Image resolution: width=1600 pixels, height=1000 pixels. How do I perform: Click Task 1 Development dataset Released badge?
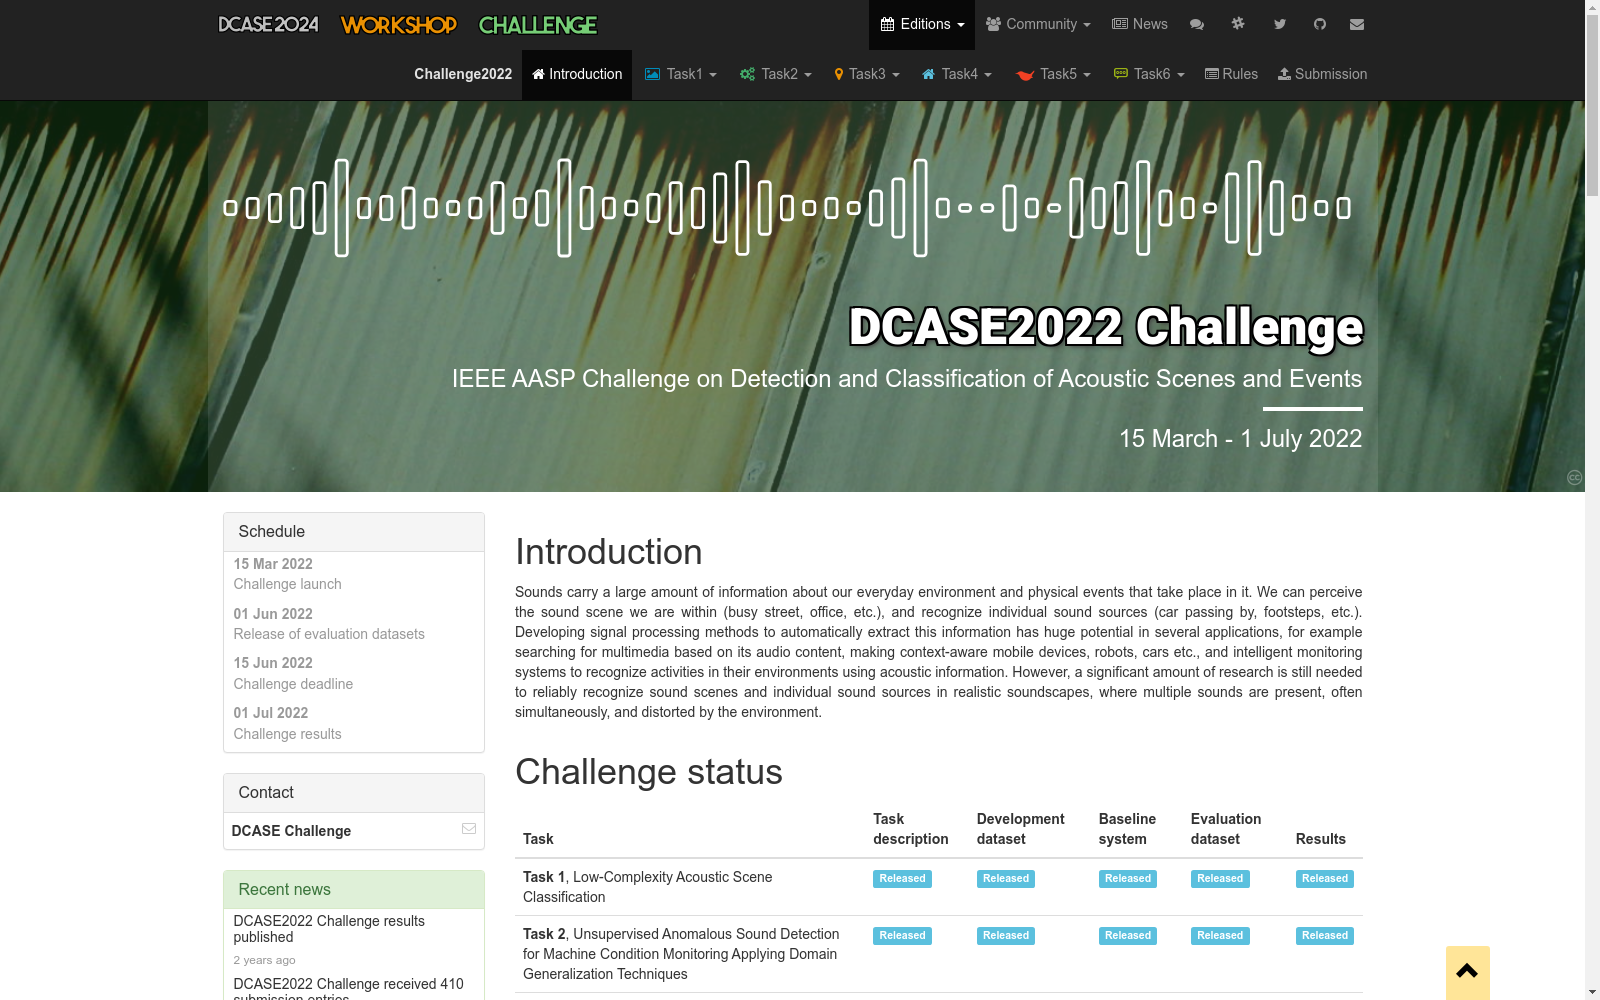click(x=1006, y=879)
